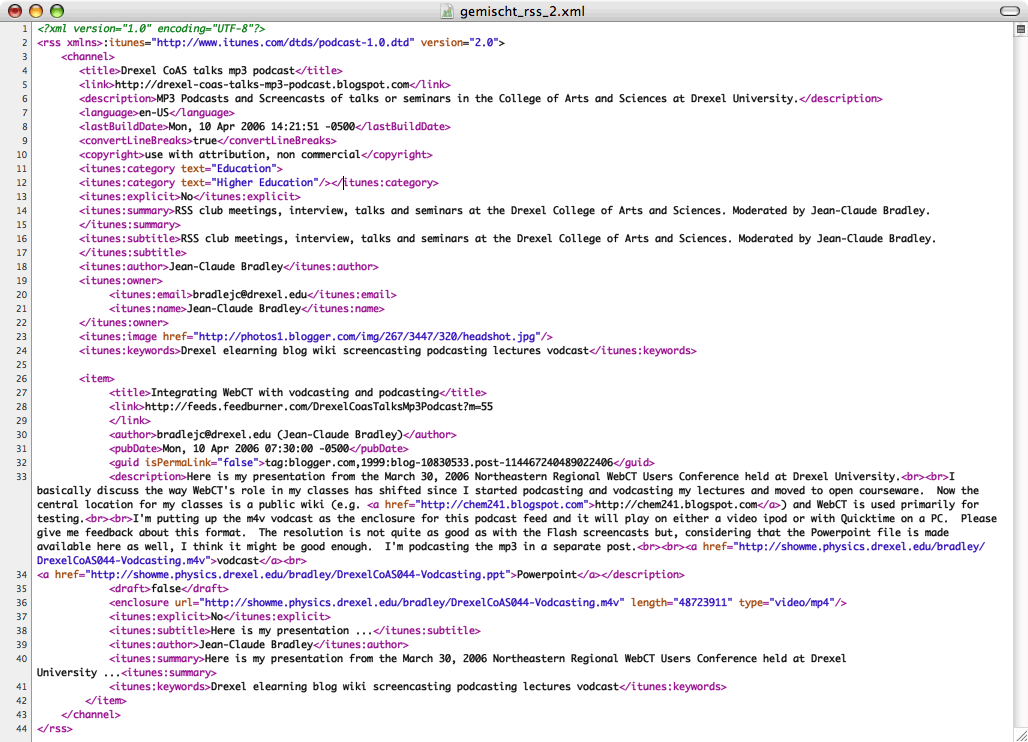The image size is (1028, 742).
Task: Click the headshot.jpg image href URL
Action: (x=367, y=337)
